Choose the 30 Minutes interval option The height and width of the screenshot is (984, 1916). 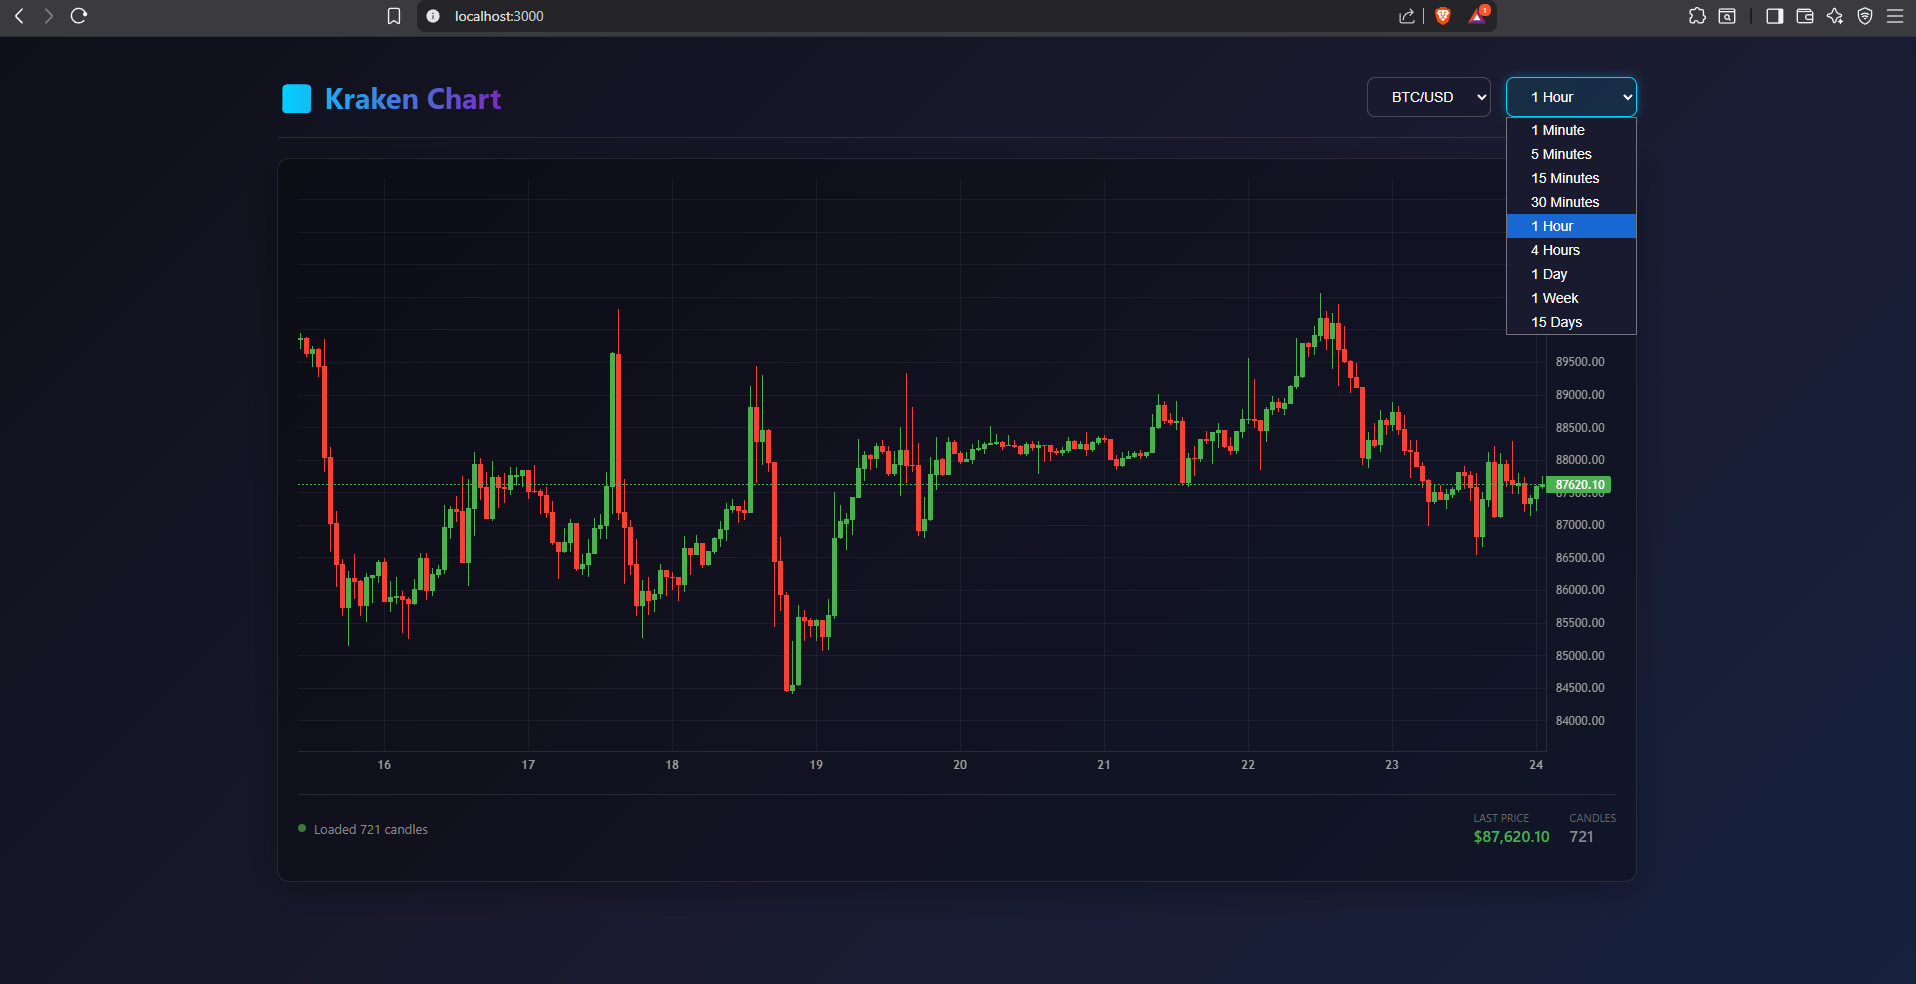pyautogui.click(x=1571, y=202)
